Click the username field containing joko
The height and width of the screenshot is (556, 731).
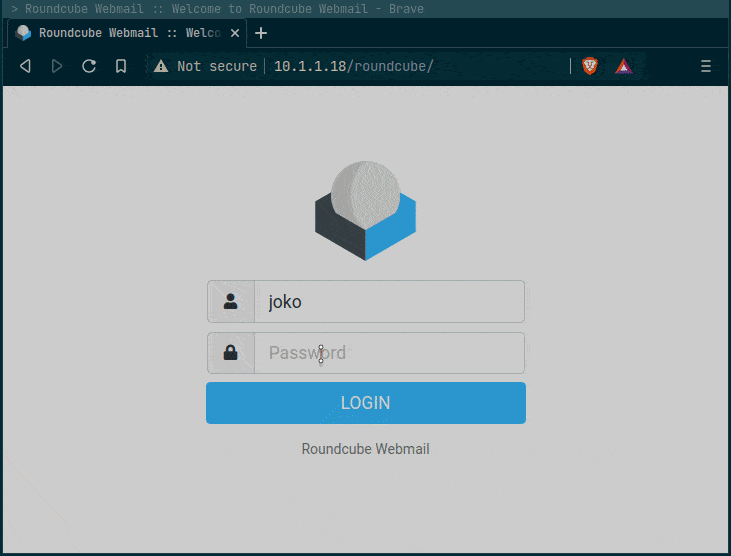pyautogui.click(x=389, y=302)
